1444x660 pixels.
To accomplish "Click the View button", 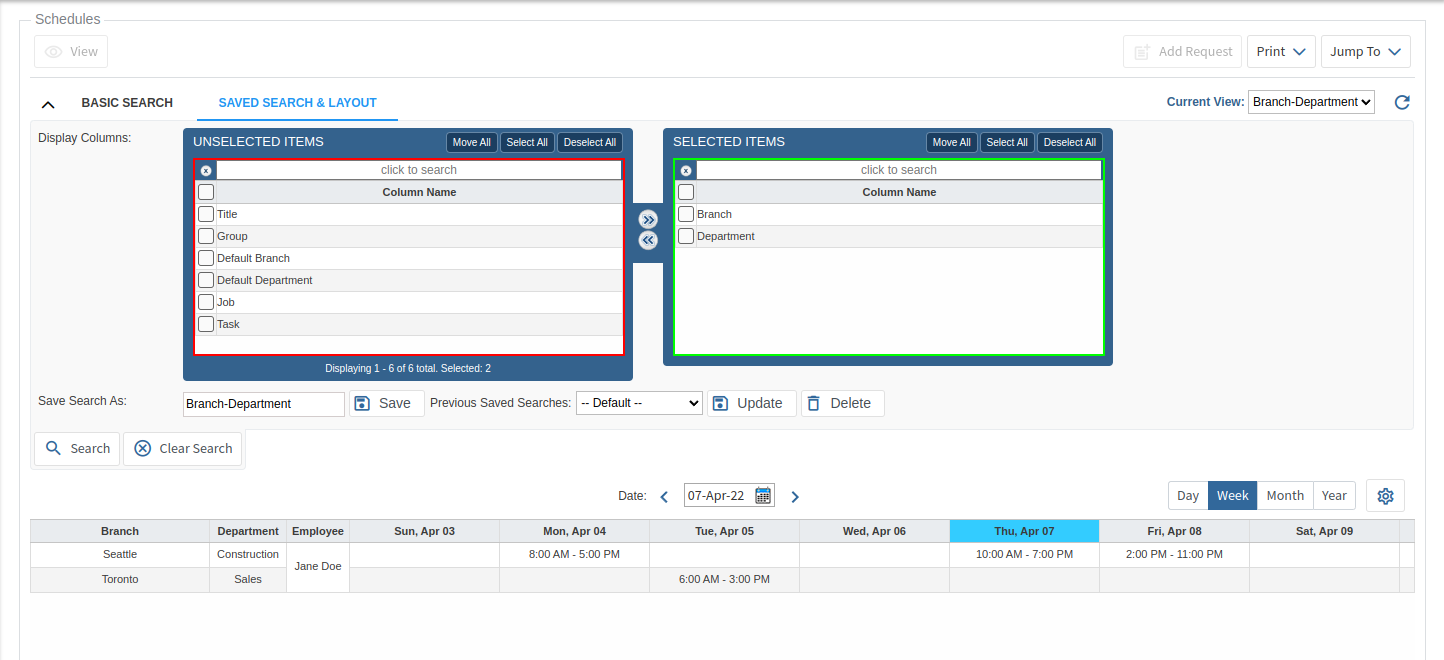I will point(71,51).
